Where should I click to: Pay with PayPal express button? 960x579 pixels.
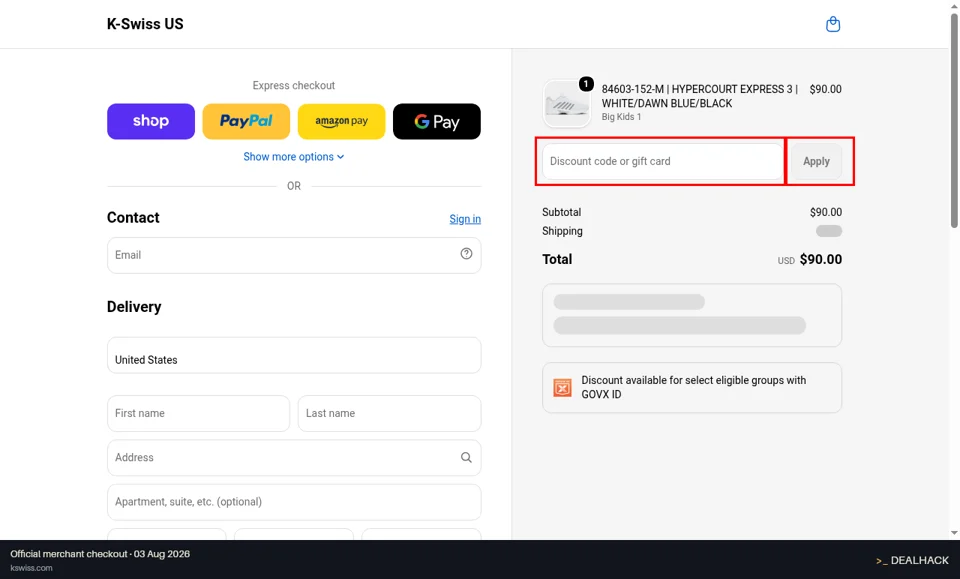pyautogui.click(x=246, y=121)
